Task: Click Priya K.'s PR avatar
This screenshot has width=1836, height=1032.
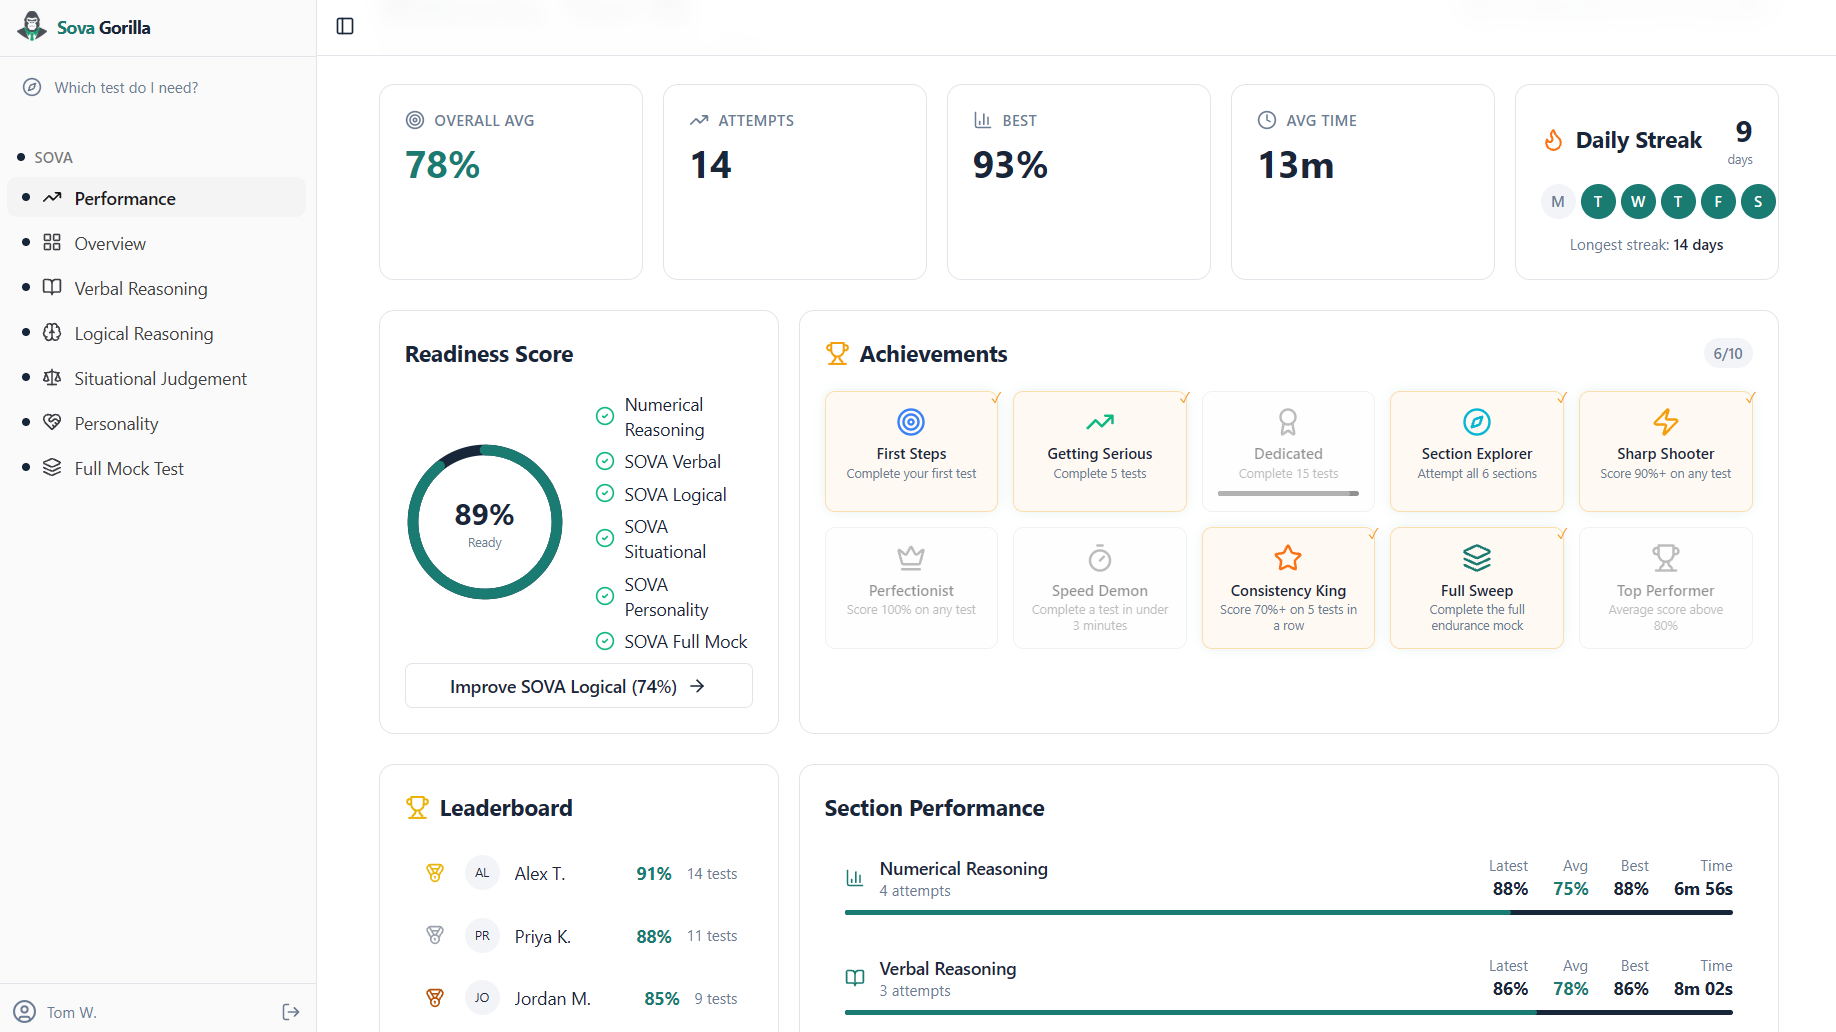Action: (482, 936)
